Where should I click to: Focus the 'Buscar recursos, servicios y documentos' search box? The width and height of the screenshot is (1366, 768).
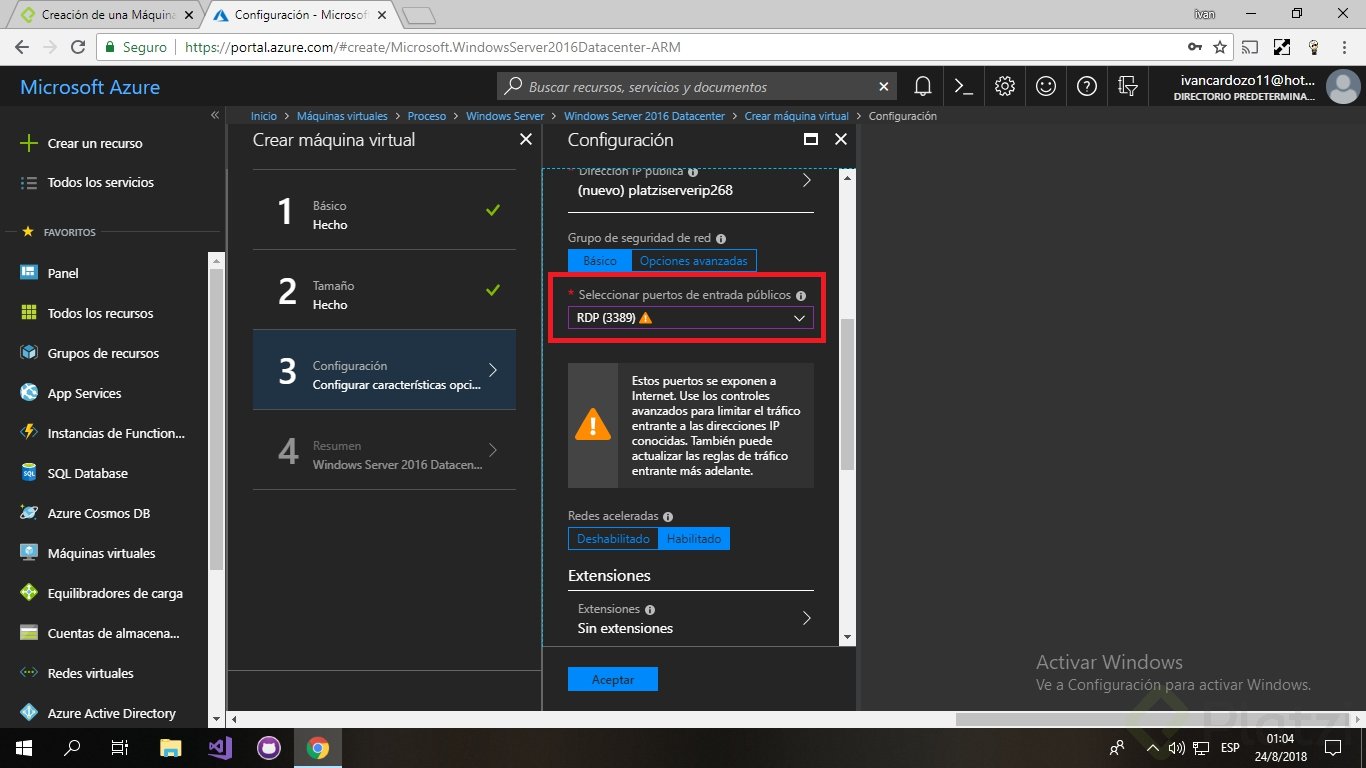[696, 87]
